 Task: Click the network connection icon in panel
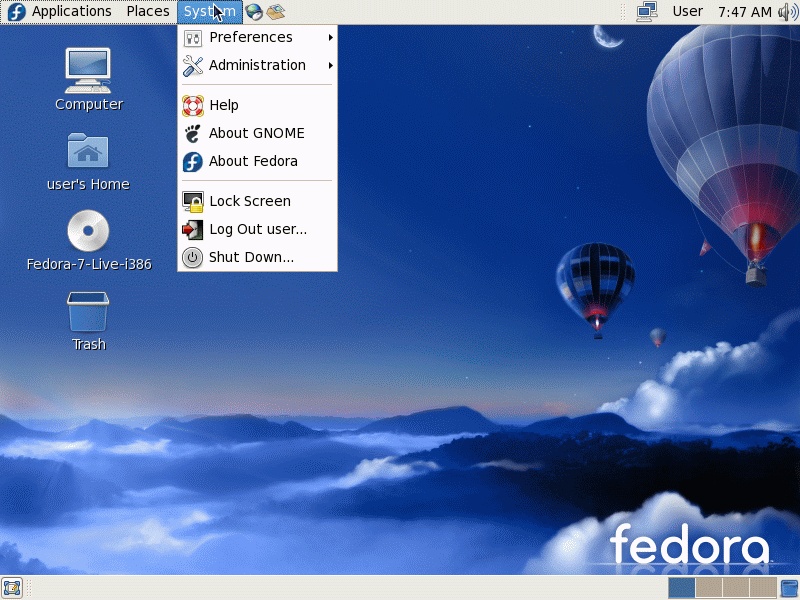click(647, 12)
